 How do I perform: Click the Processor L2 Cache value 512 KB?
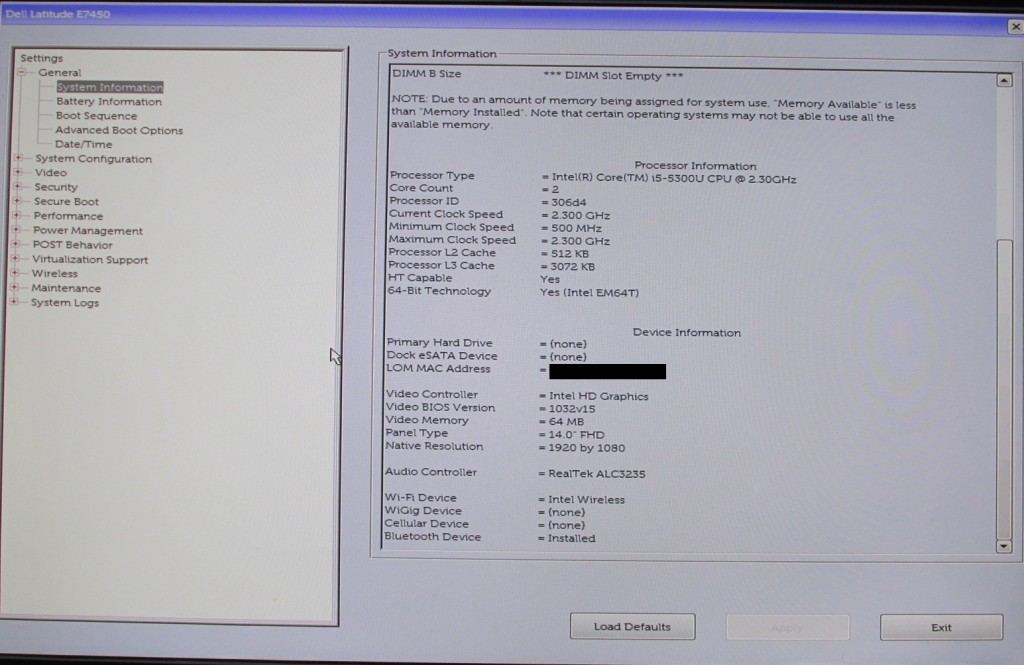point(569,253)
